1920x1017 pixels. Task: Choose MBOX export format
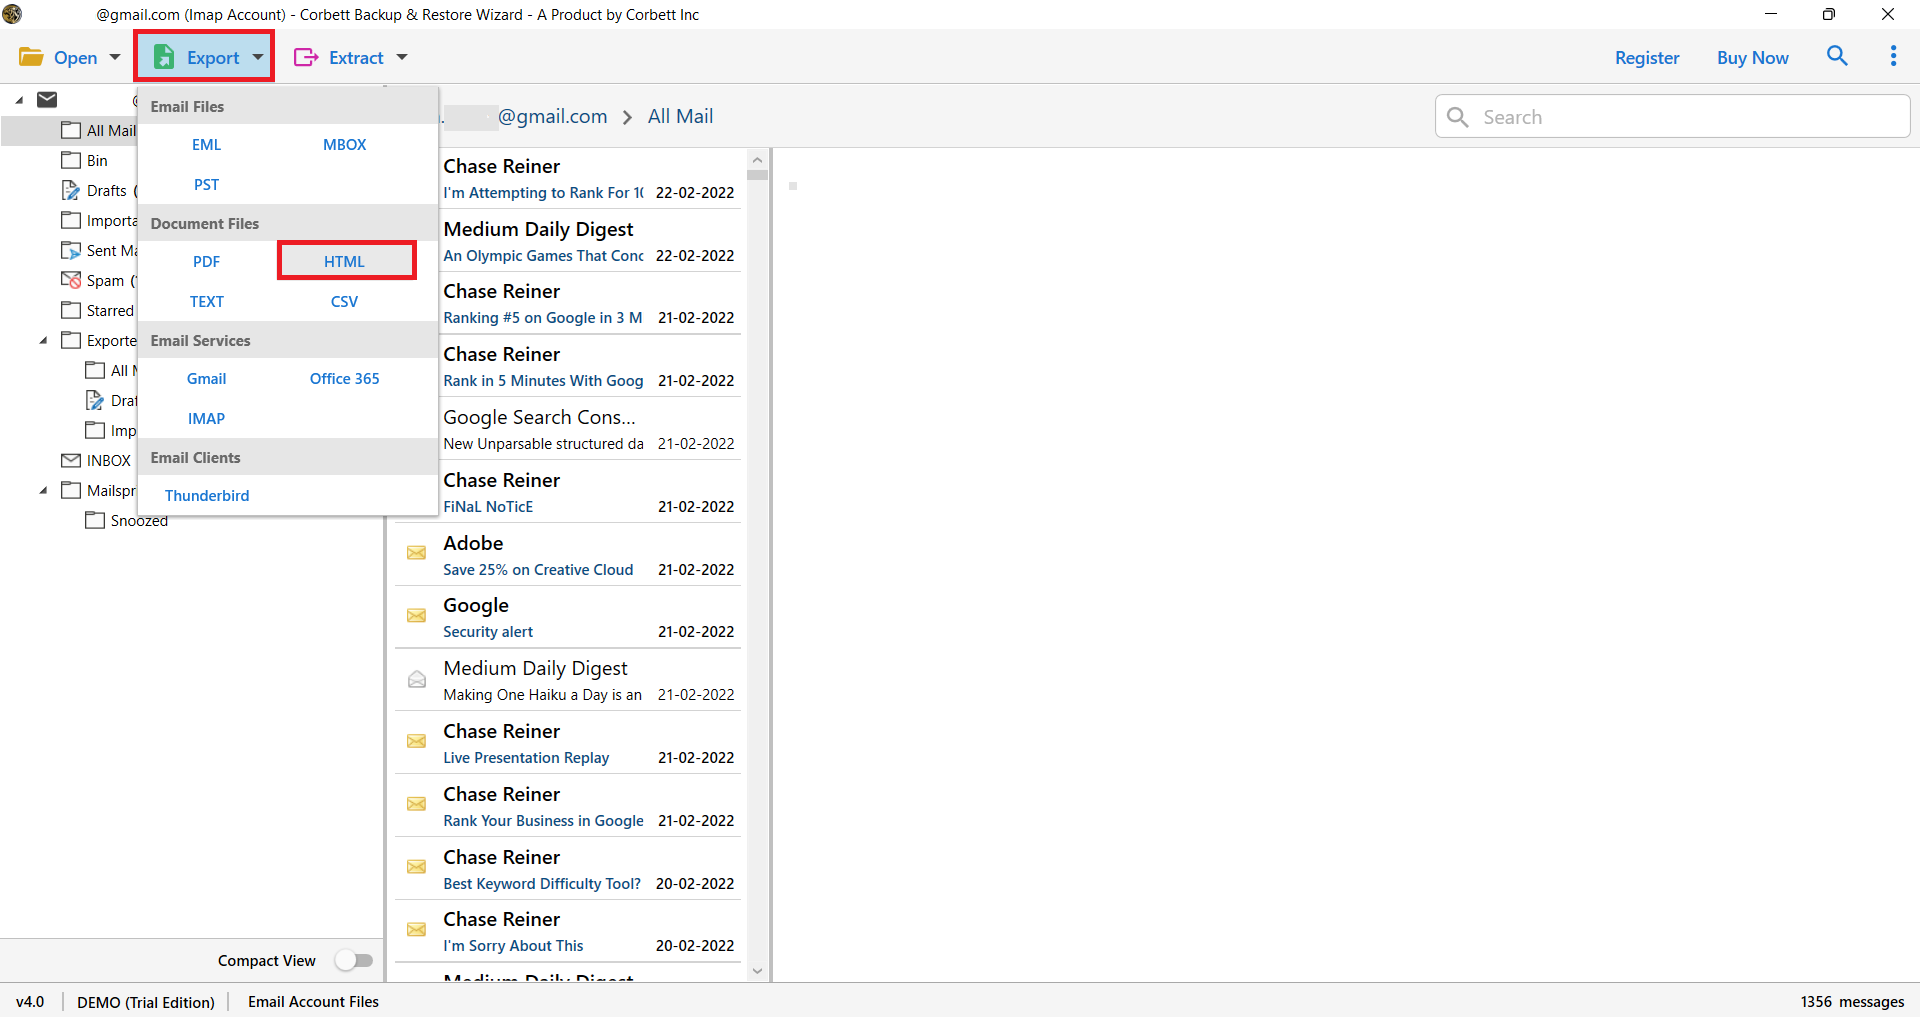click(345, 144)
